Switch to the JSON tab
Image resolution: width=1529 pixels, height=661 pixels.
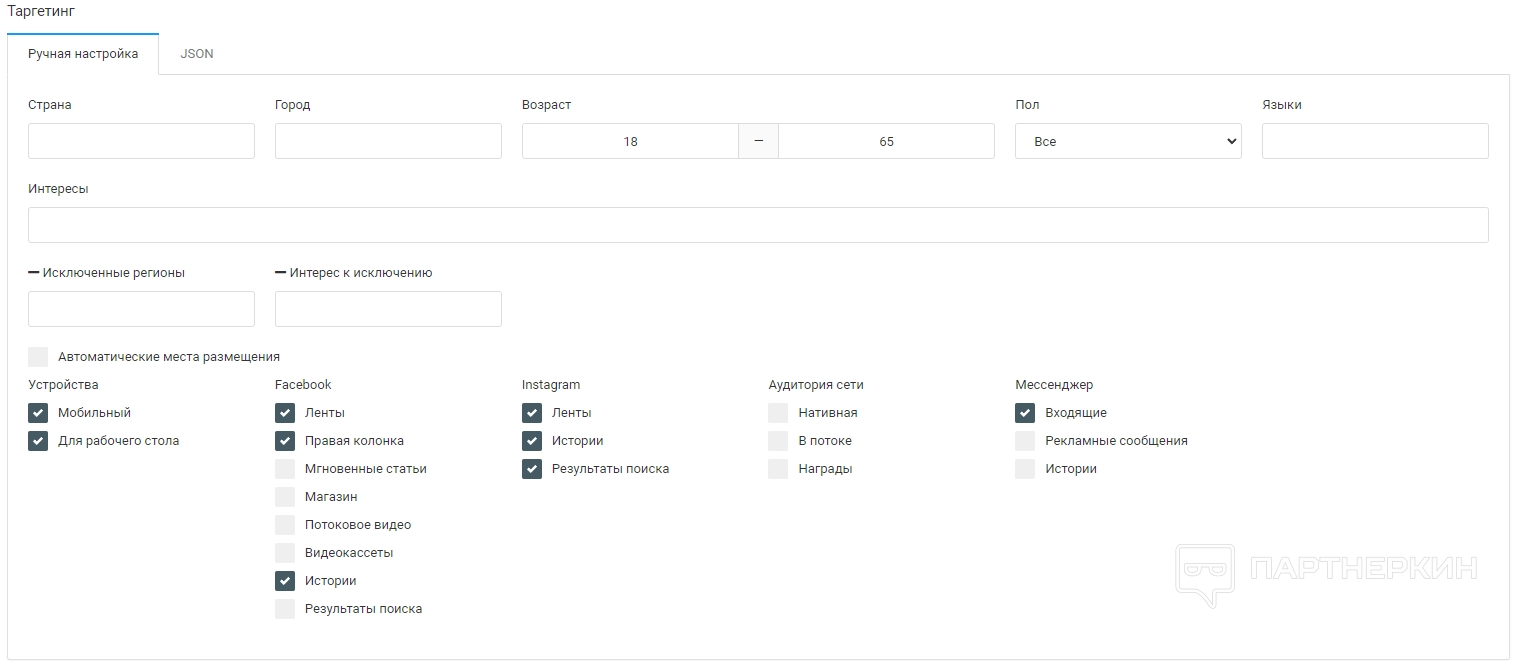pyautogui.click(x=196, y=54)
